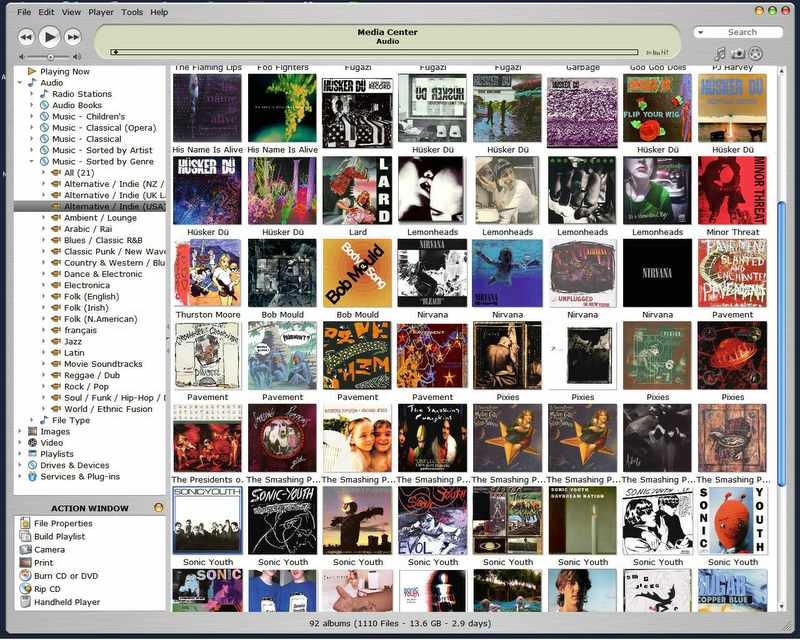Select The Presidents o... album cover

(x=207, y=438)
